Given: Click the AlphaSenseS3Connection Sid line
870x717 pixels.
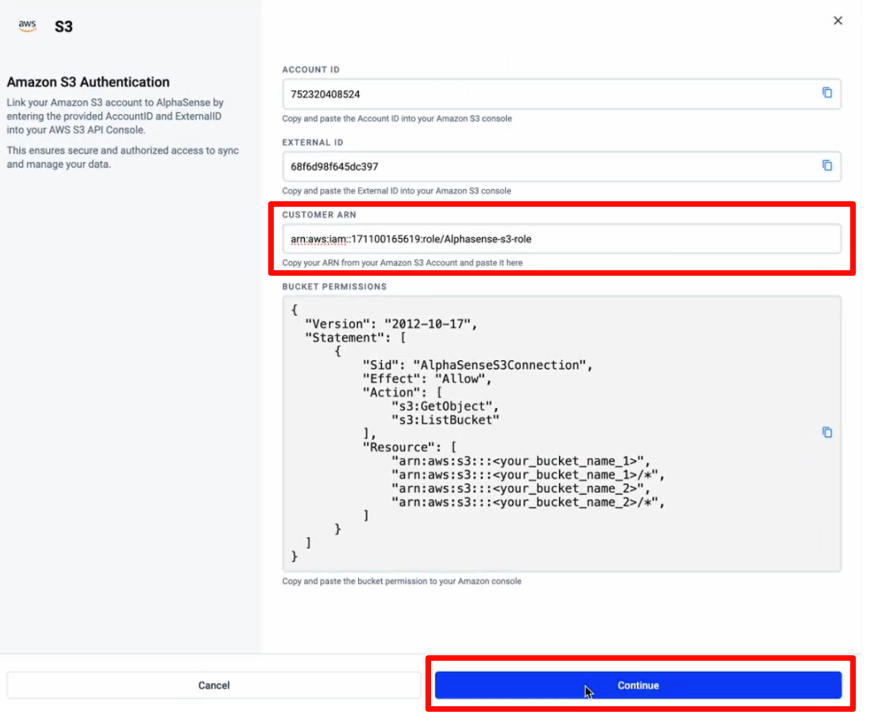Looking at the screenshot, I should tap(478, 365).
